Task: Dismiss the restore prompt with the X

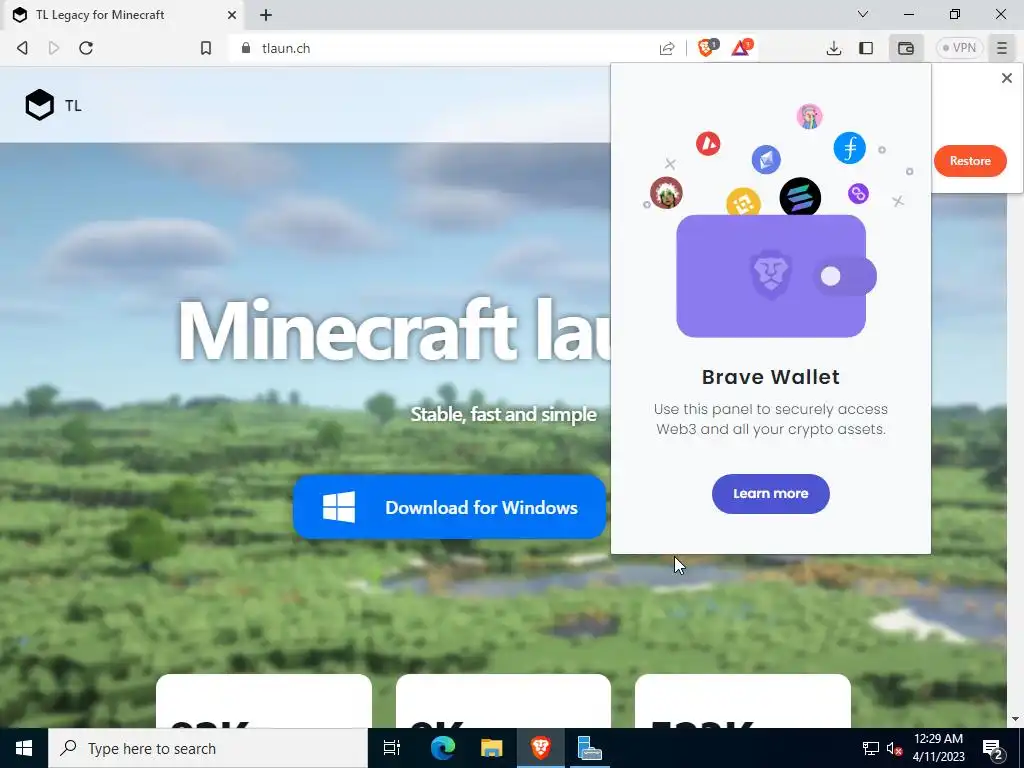Action: [x=1006, y=78]
